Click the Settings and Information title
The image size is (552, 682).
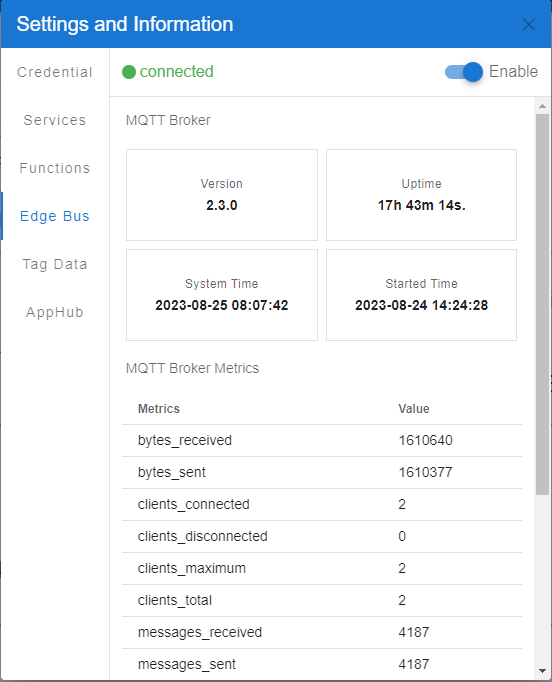(125, 24)
